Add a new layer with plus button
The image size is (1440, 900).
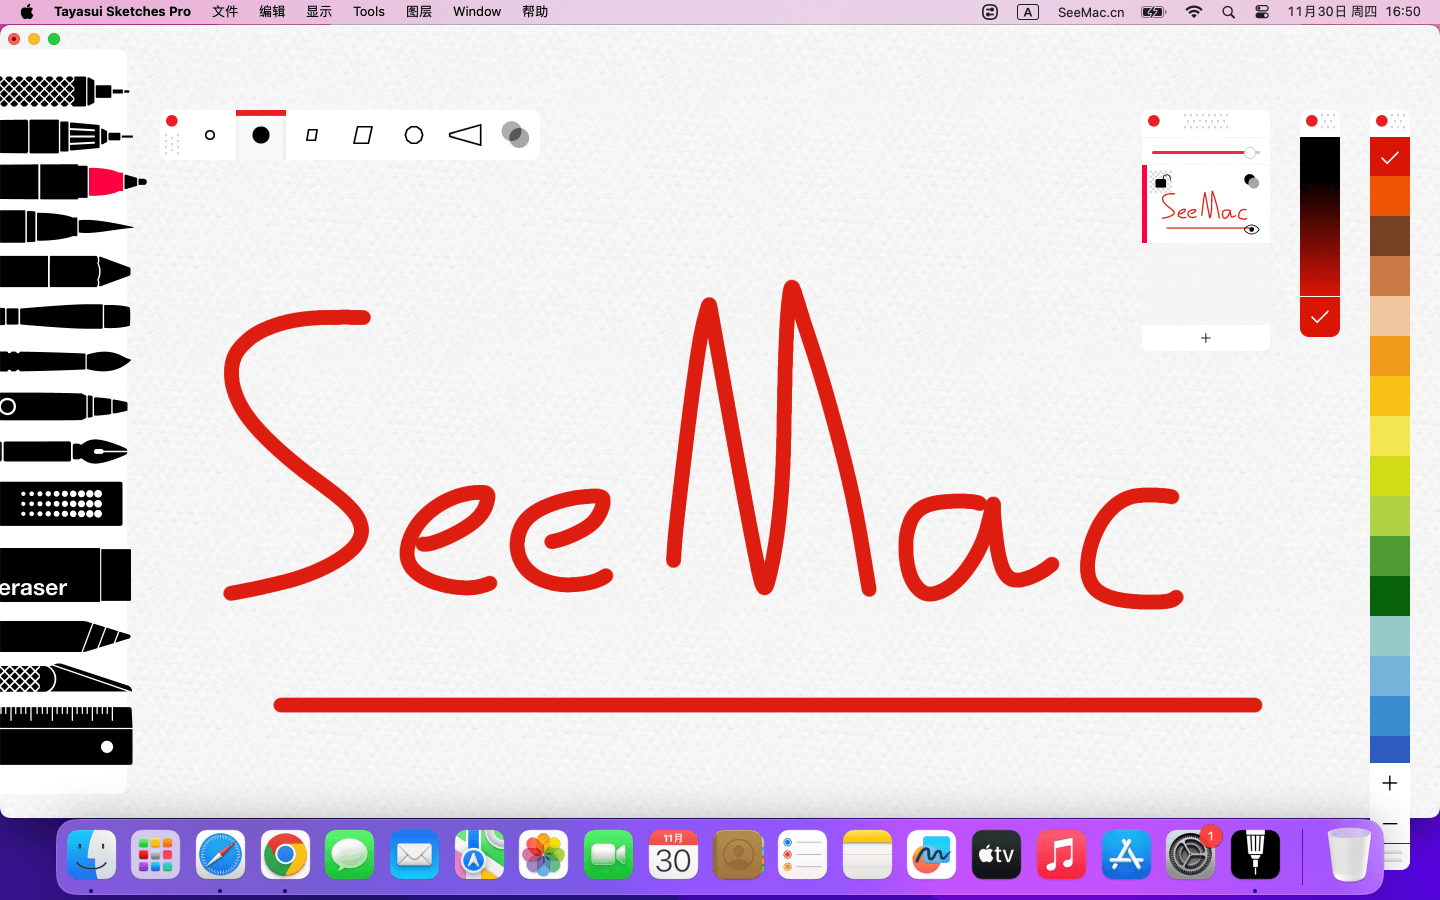[1206, 338]
